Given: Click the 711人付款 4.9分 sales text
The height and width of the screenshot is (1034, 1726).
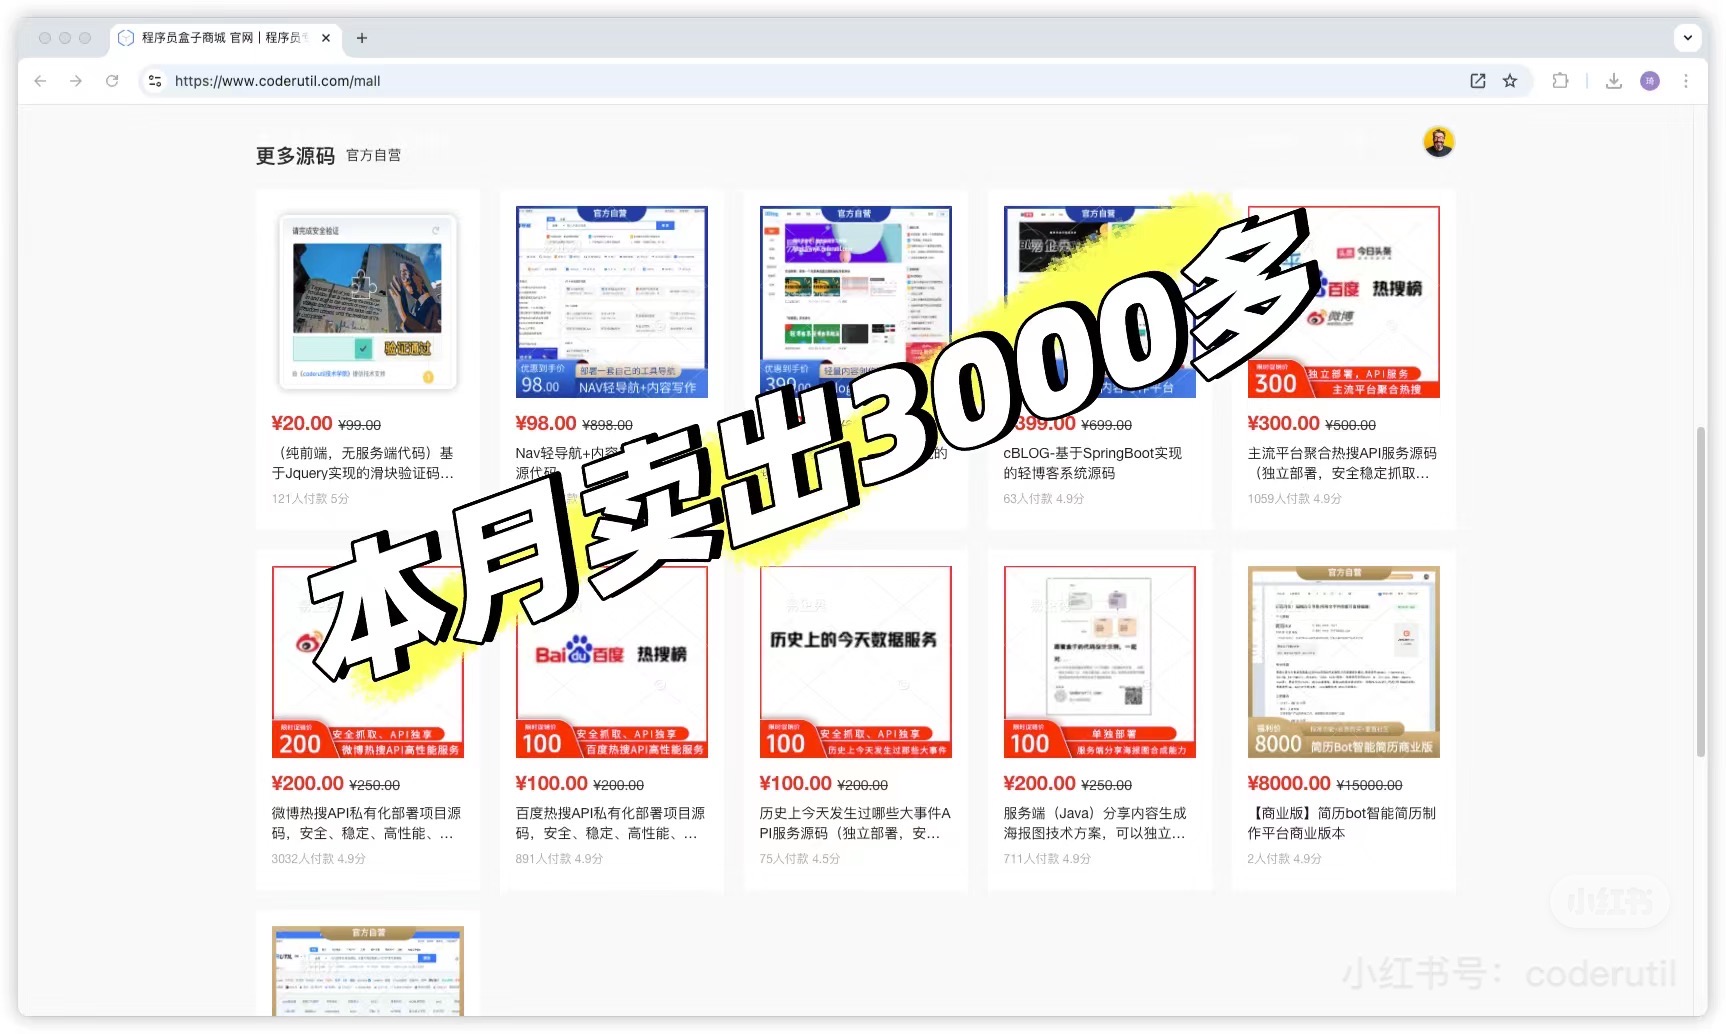Looking at the screenshot, I should [1047, 859].
